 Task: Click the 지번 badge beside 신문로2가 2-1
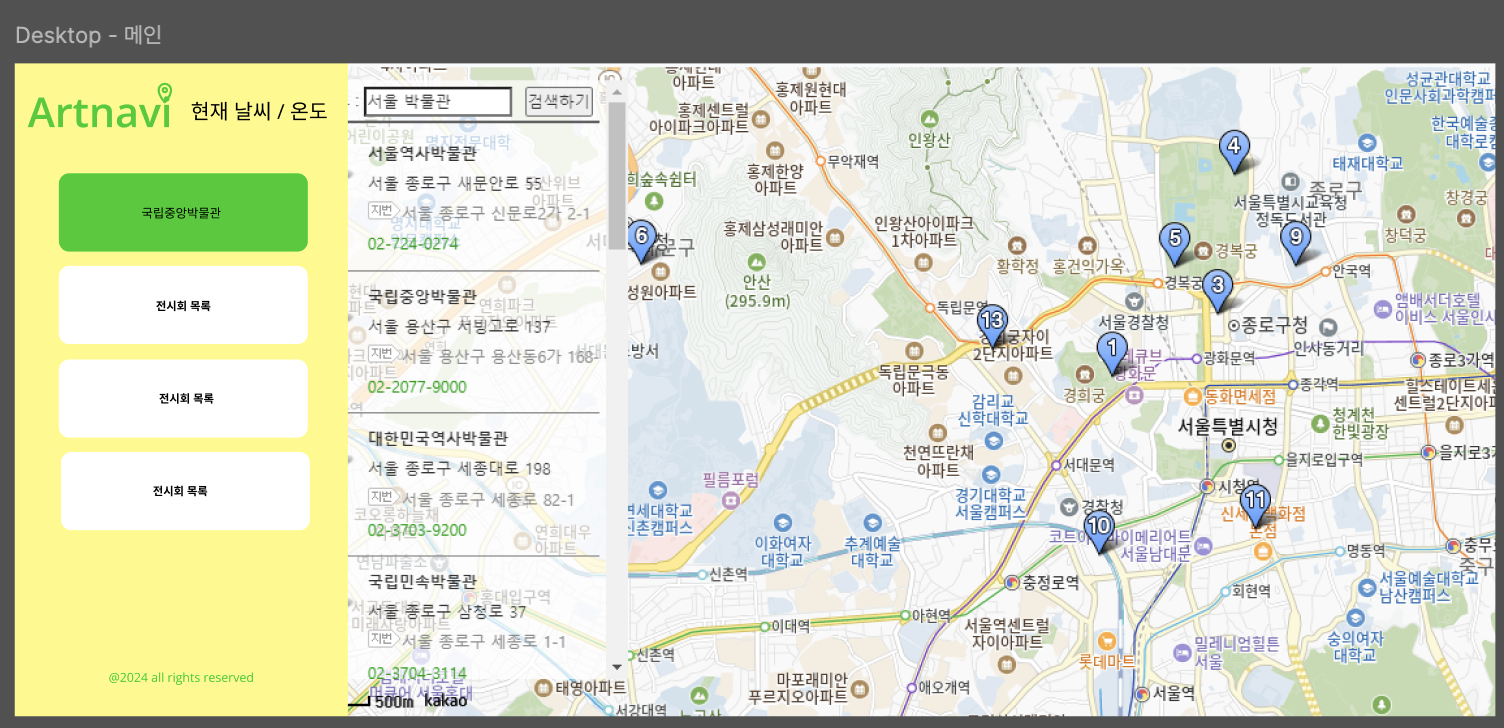[x=382, y=211]
